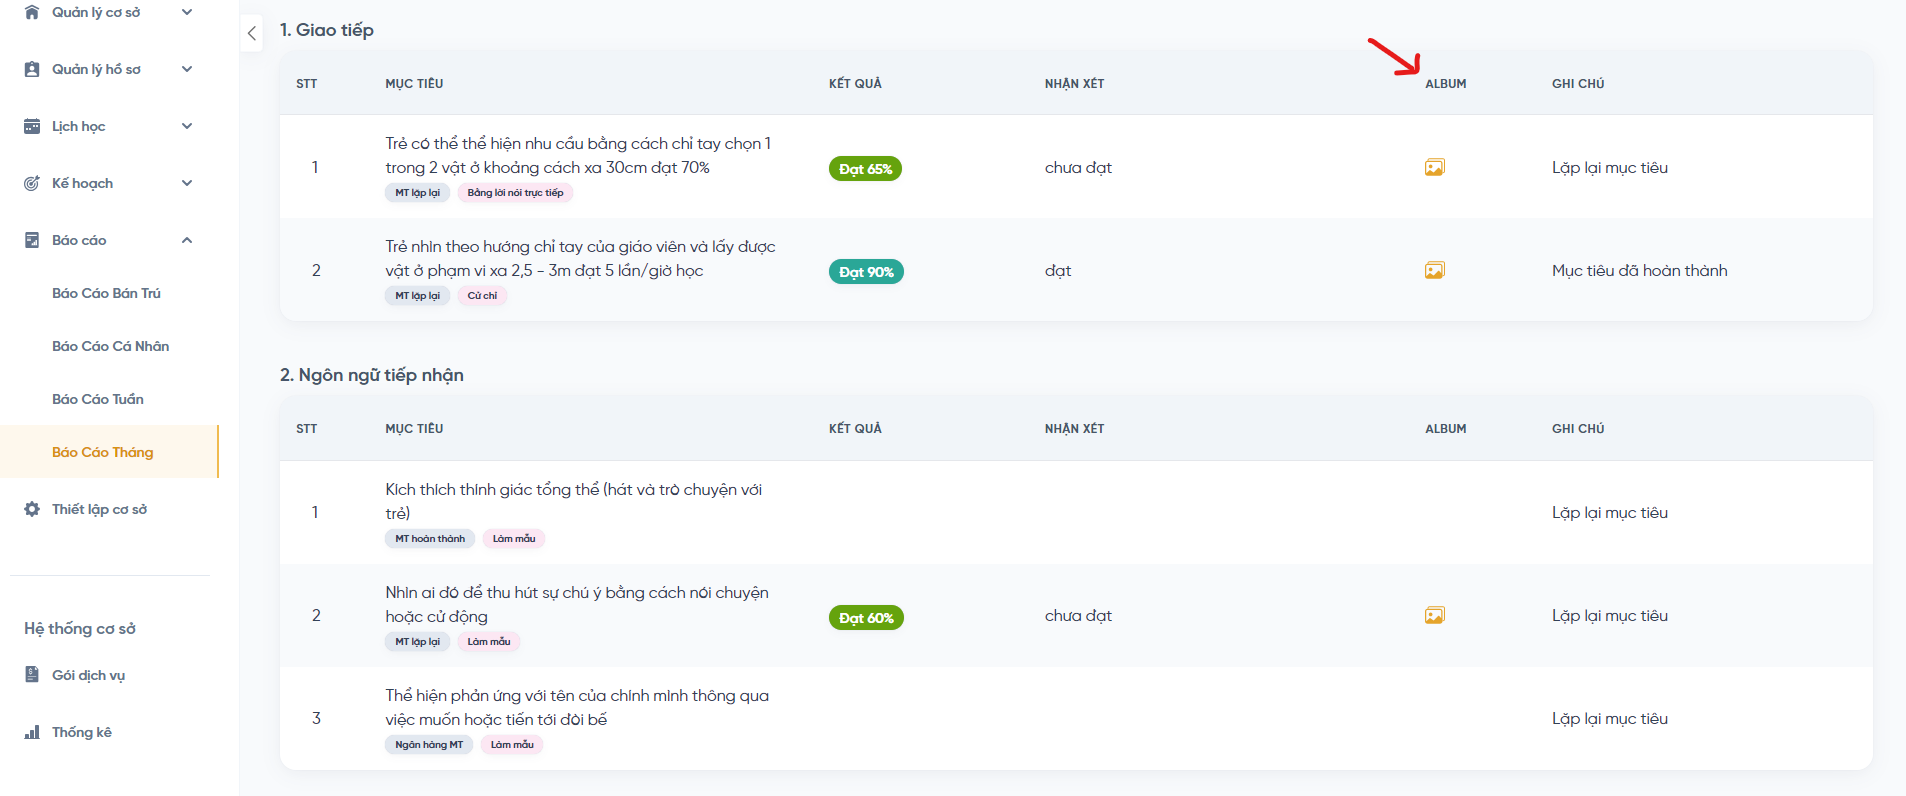Open album icon for second Giao tiếp goal
This screenshot has width=1906, height=796.
pyautogui.click(x=1434, y=271)
